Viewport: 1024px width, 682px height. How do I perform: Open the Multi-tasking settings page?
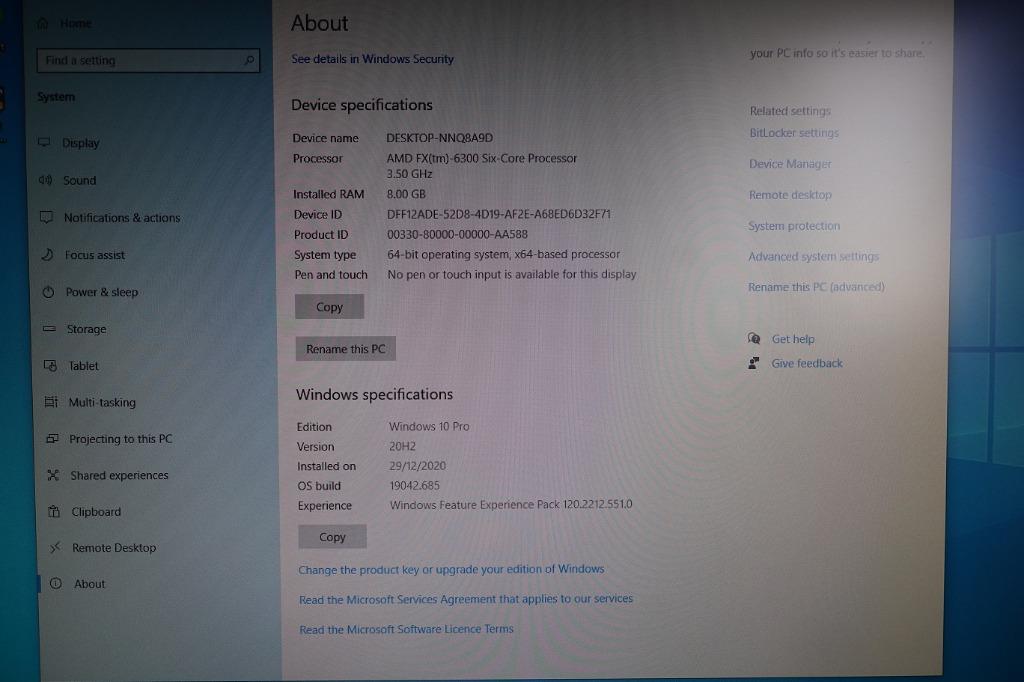coord(102,402)
